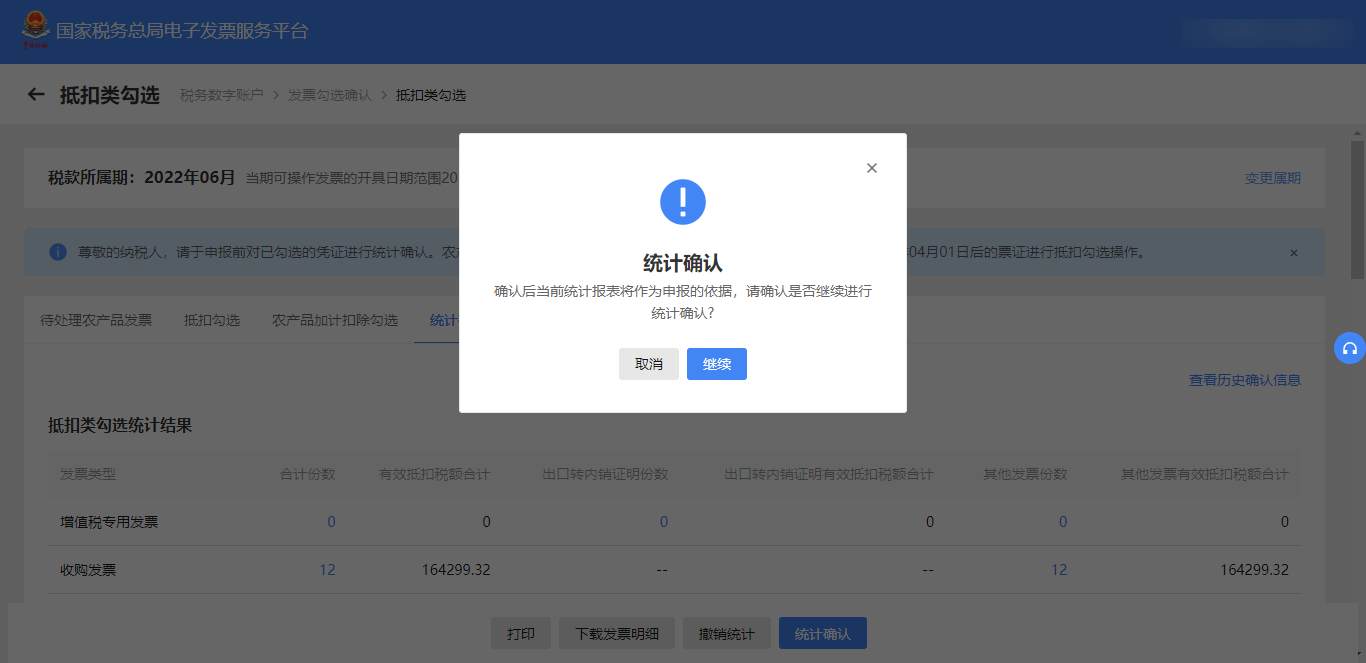The image size is (1366, 663).
Task: Click 下载发票明细 button
Action: (x=616, y=634)
